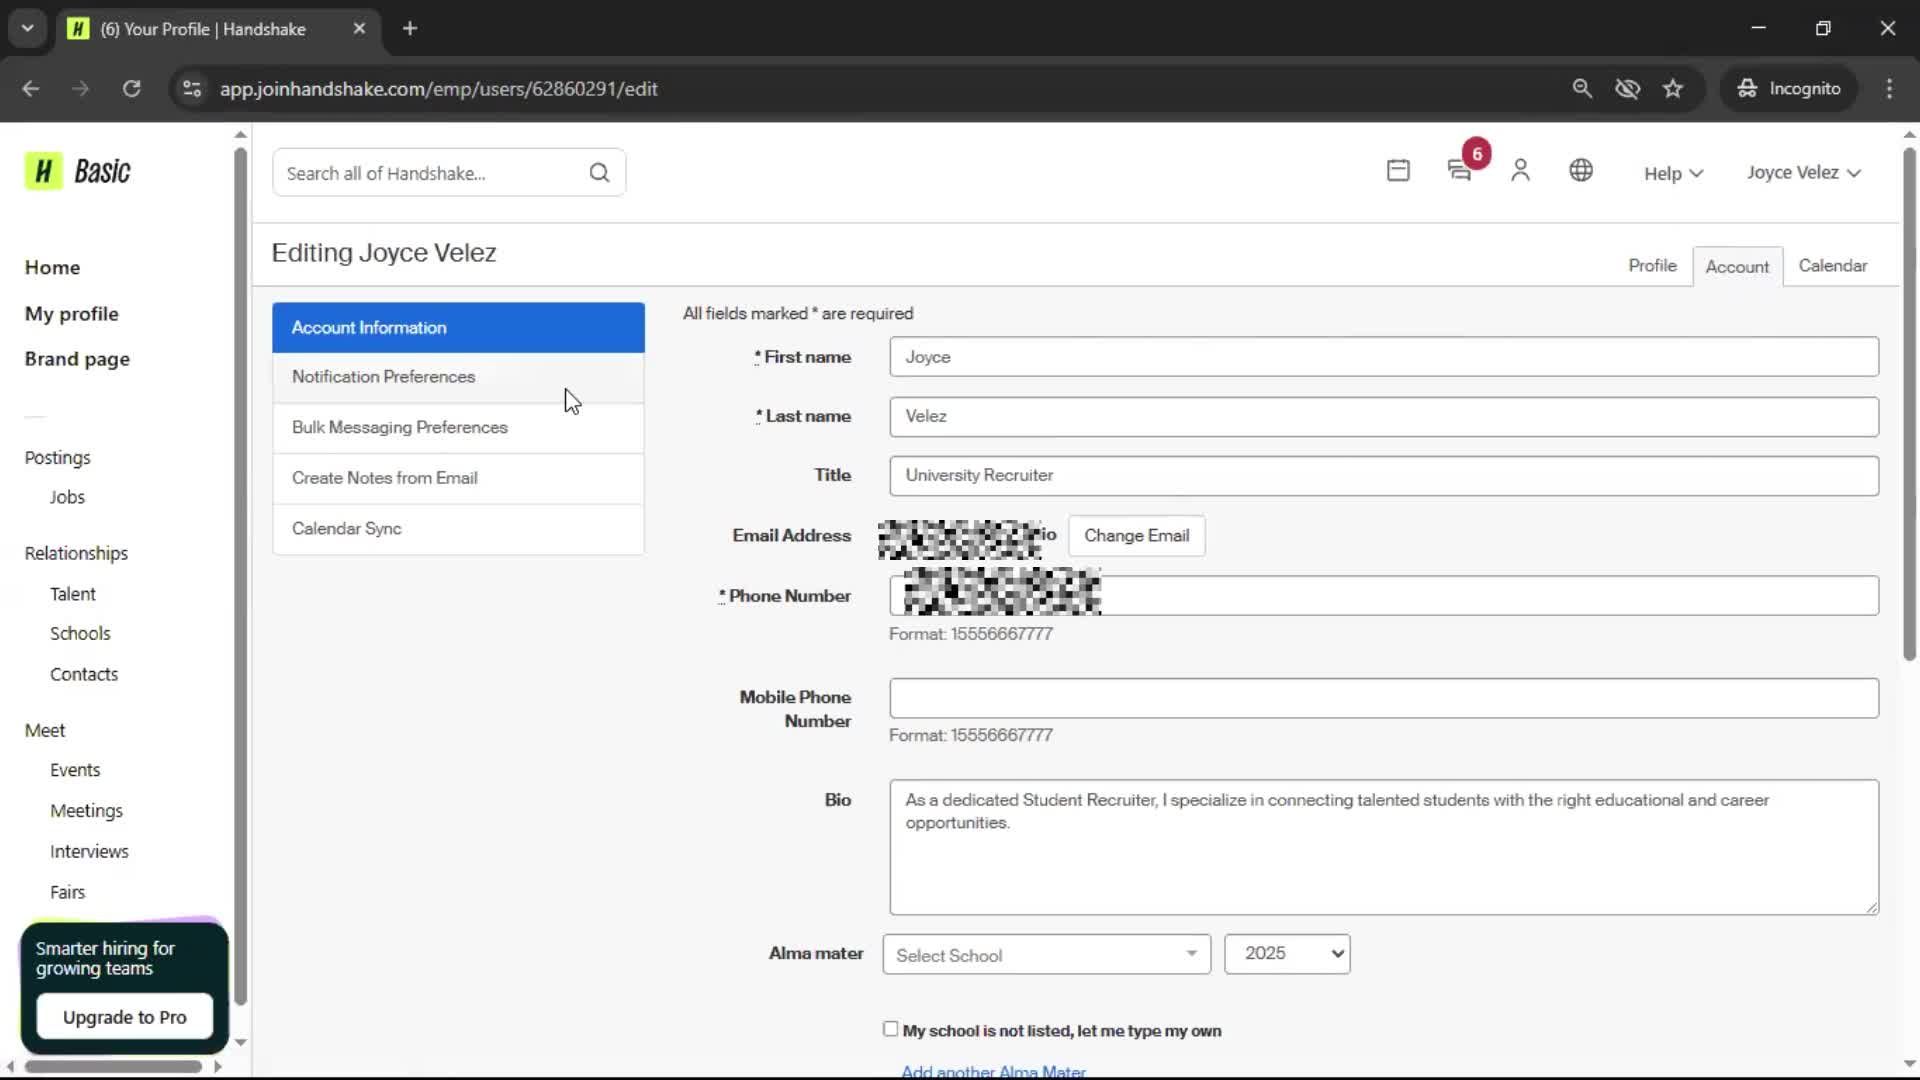1920x1080 pixels.
Task: Open Brand page in sidebar
Action: [77, 359]
